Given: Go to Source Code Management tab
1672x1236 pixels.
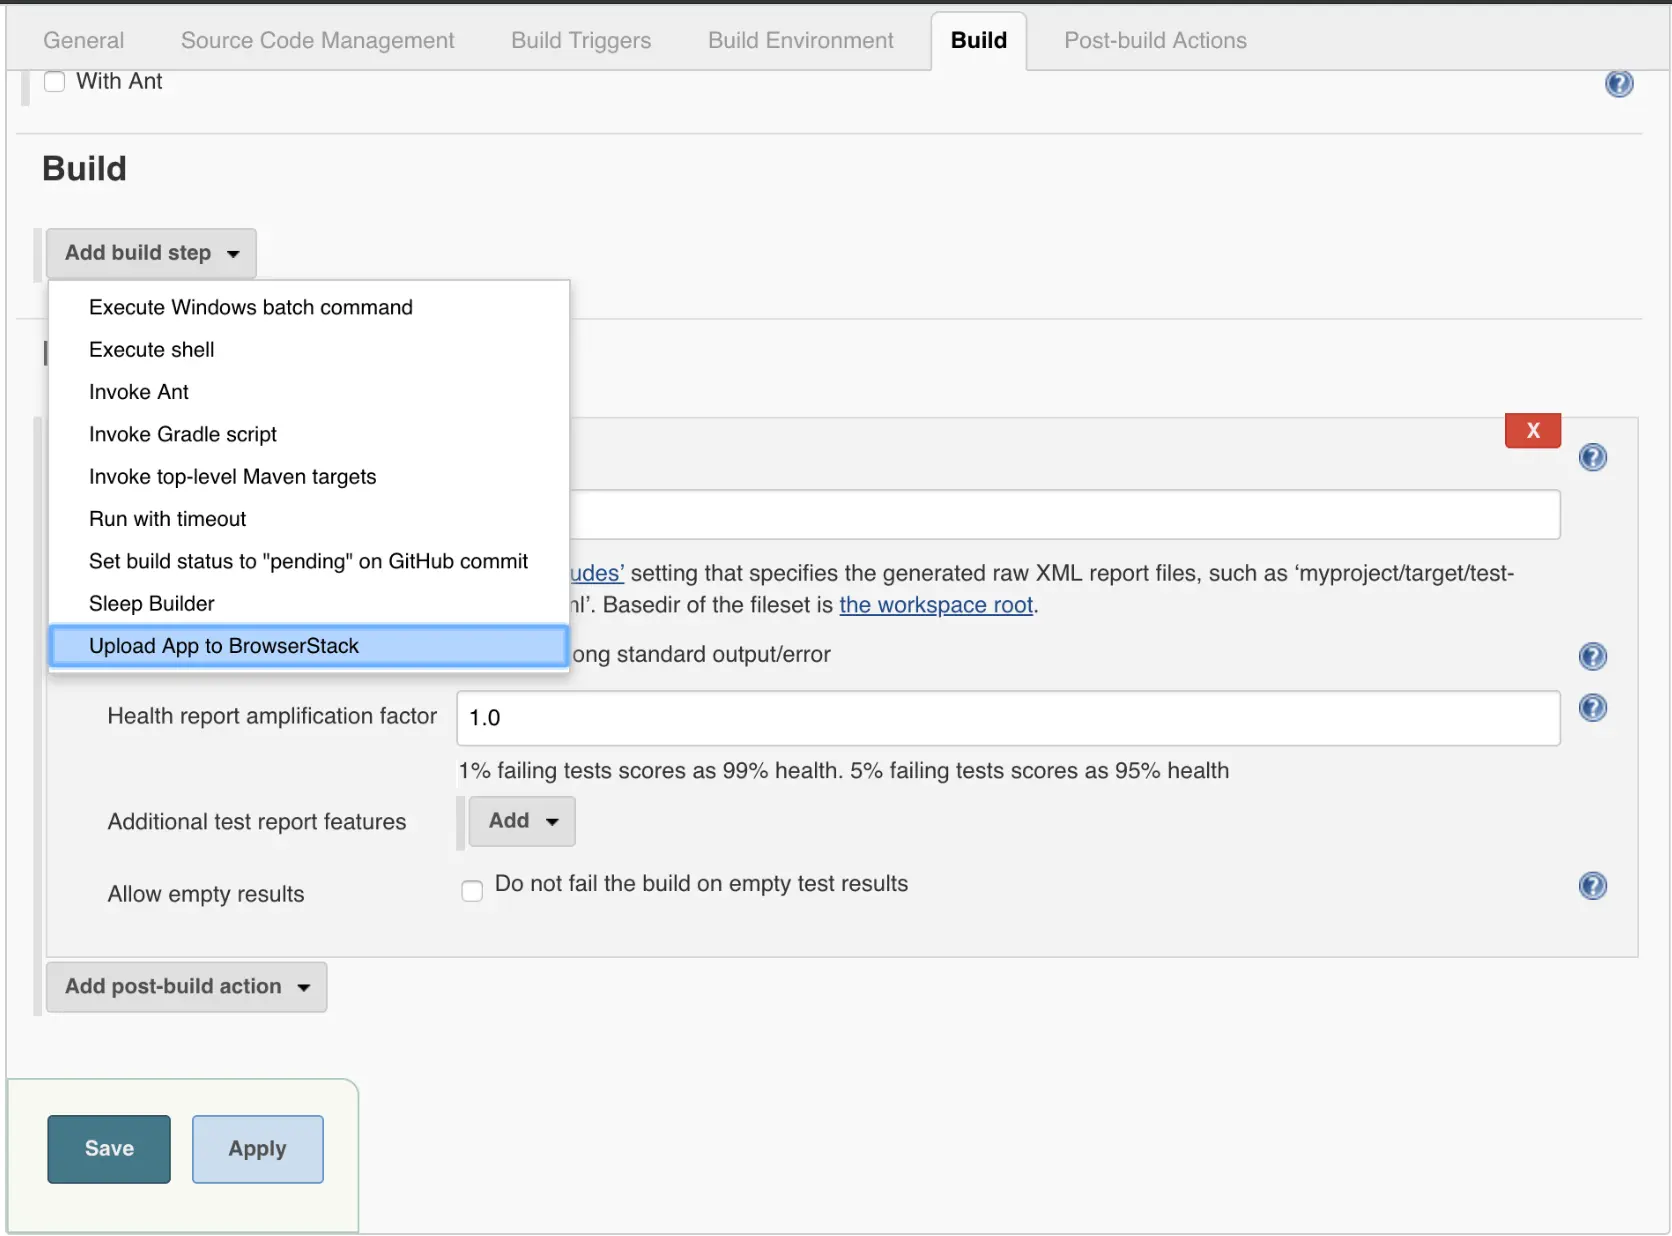Looking at the screenshot, I should tap(317, 41).
